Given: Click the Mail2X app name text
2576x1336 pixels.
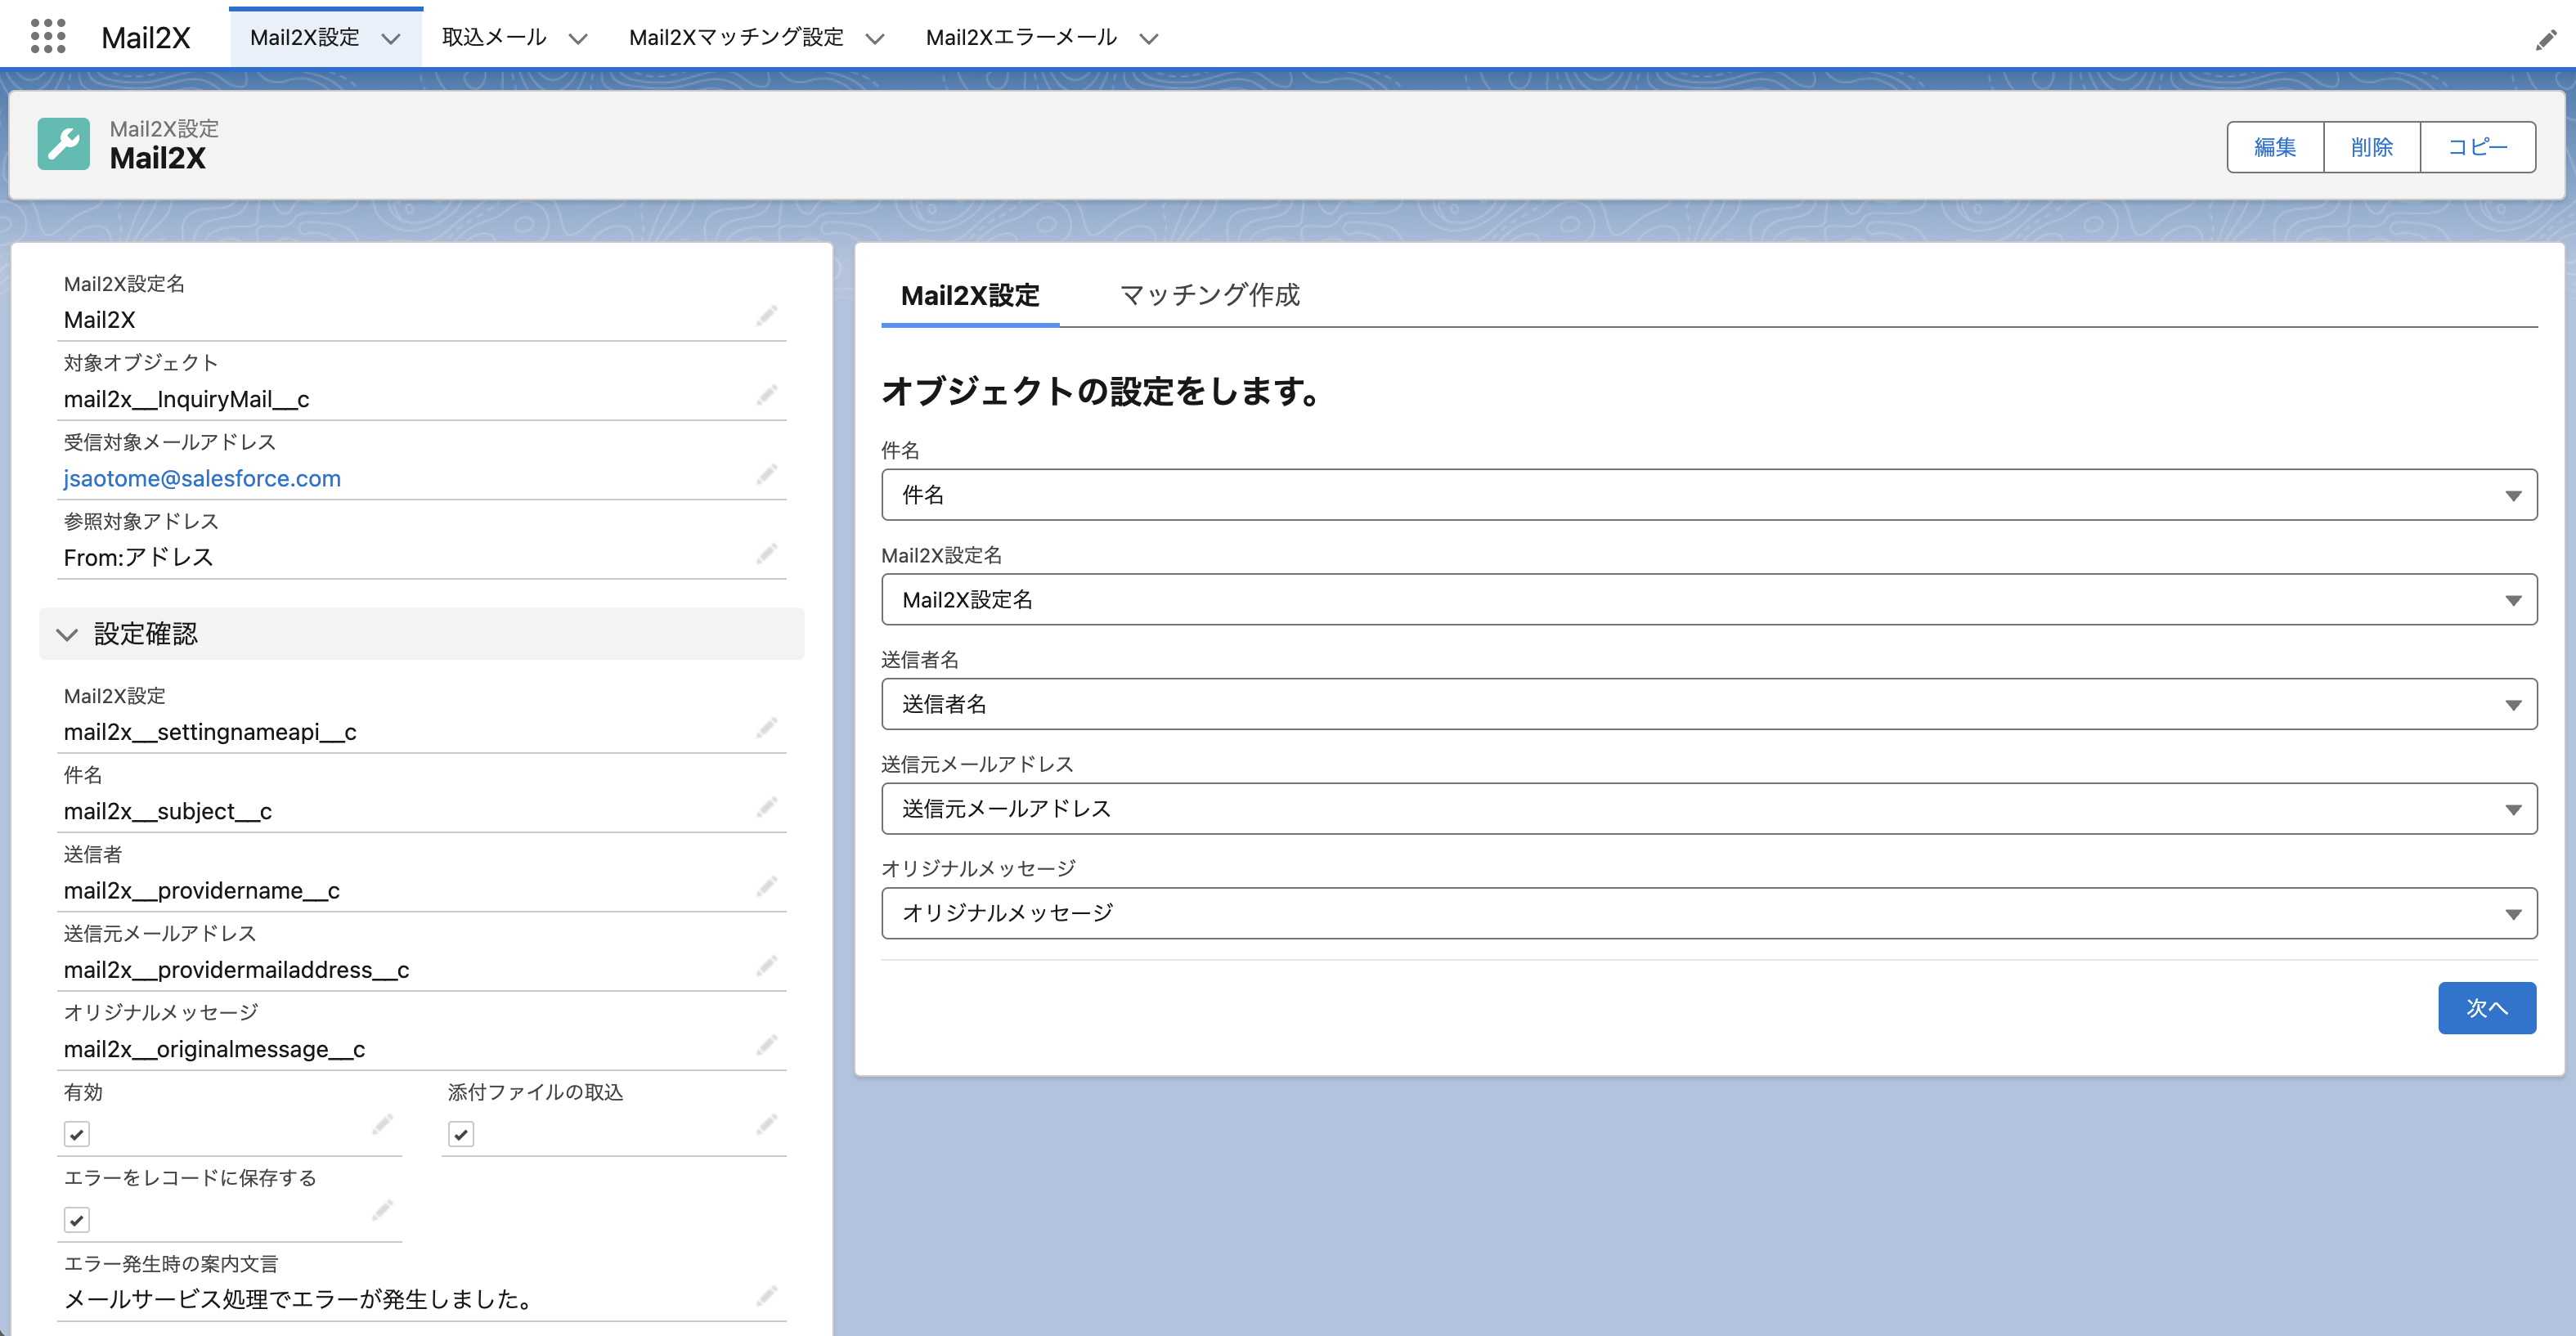Looking at the screenshot, I should pyautogui.click(x=145, y=38).
